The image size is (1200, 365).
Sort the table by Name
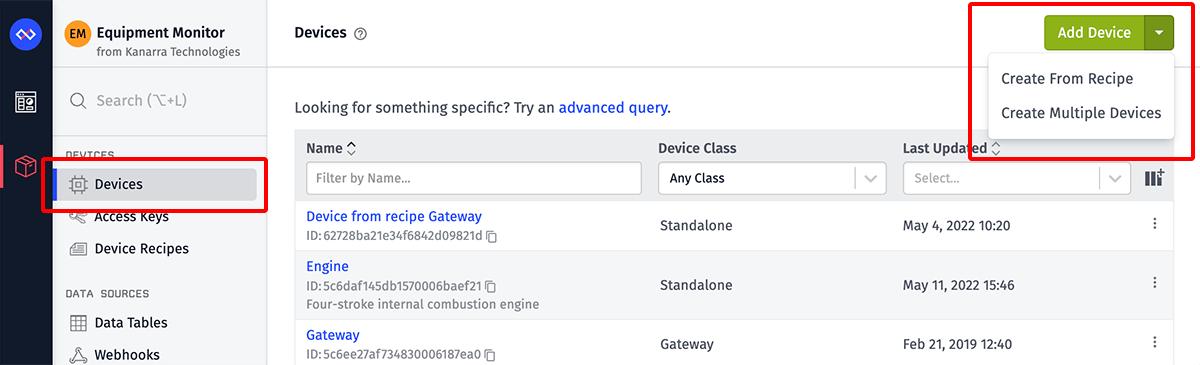click(x=331, y=148)
